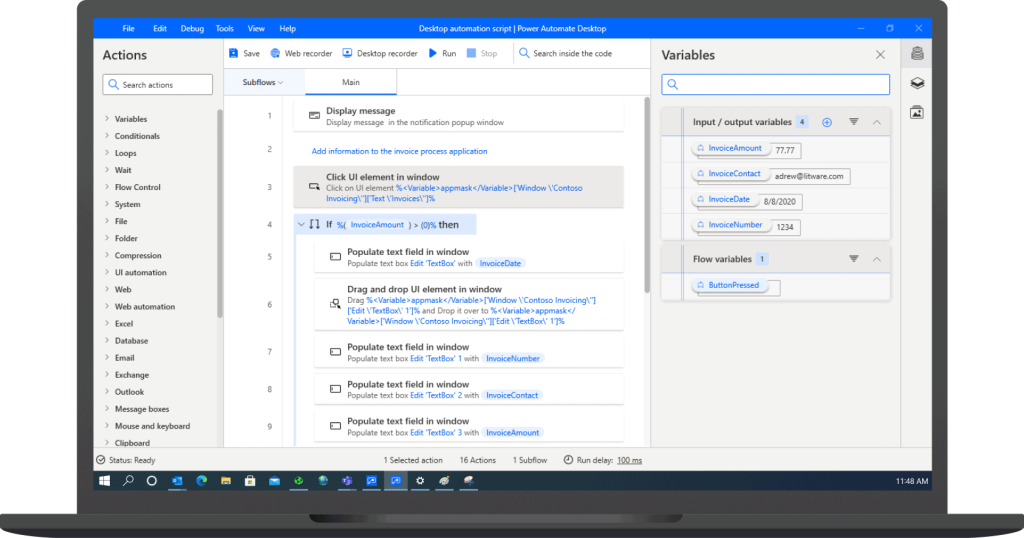Open the variables pane icon in sidebar

pos(917,54)
